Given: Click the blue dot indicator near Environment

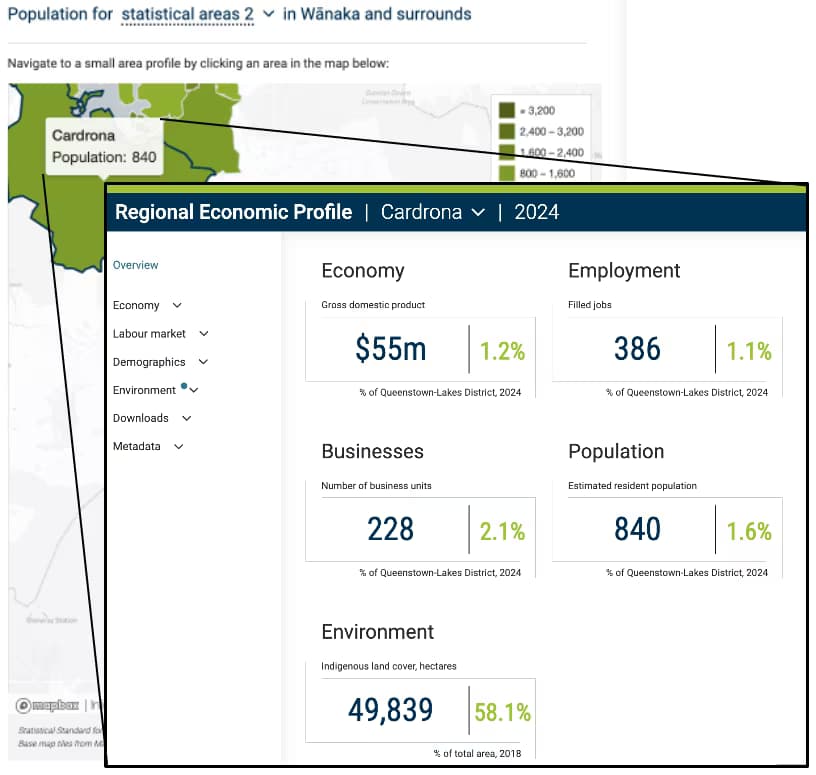Looking at the screenshot, I should 184,386.
